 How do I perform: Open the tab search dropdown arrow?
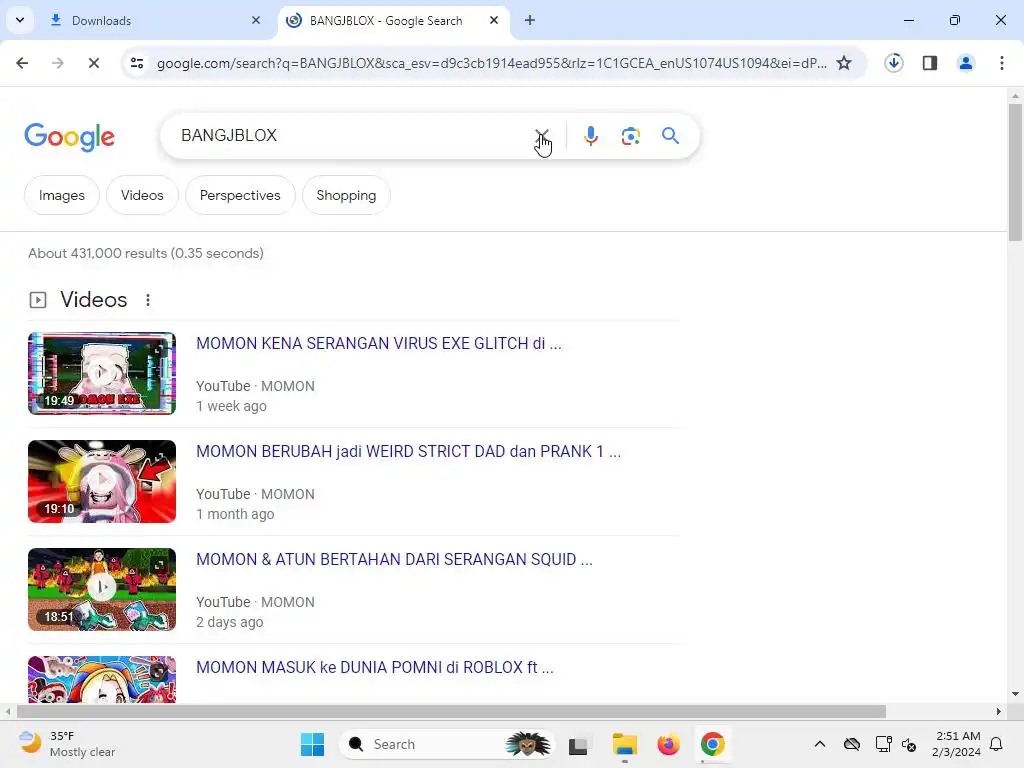point(20,20)
